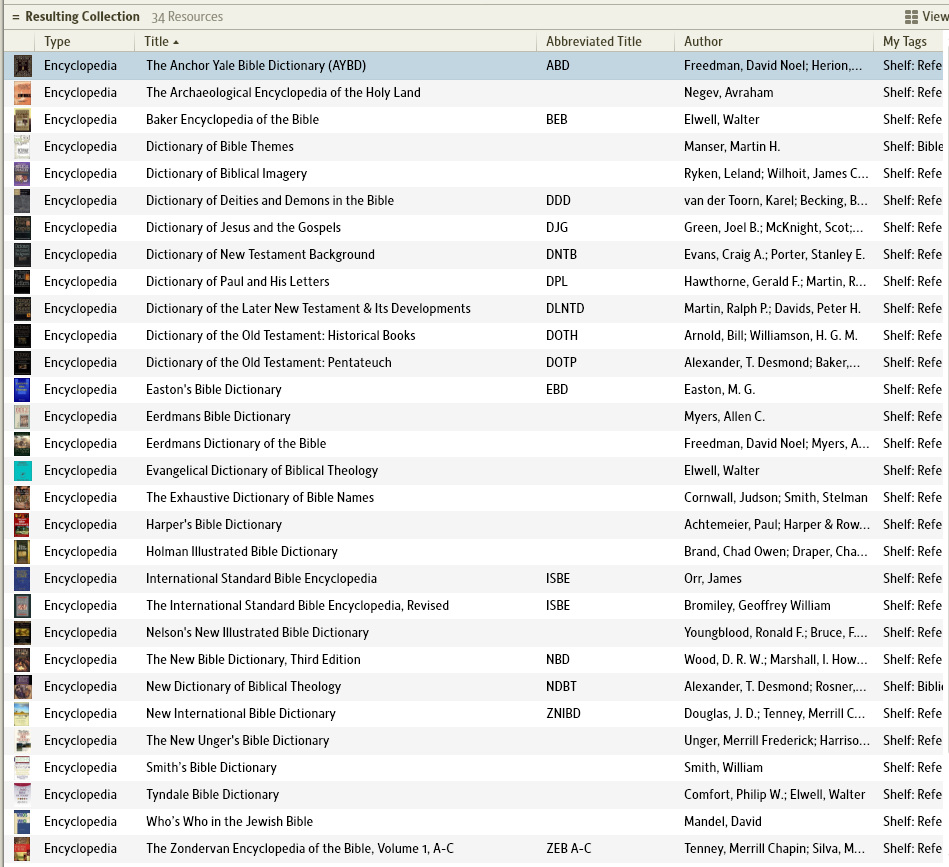Viewport: 949px width, 867px height.
Task: Click the Dictionary of Jesus and the Gospels cover icon
Action: tap(22, 227)
